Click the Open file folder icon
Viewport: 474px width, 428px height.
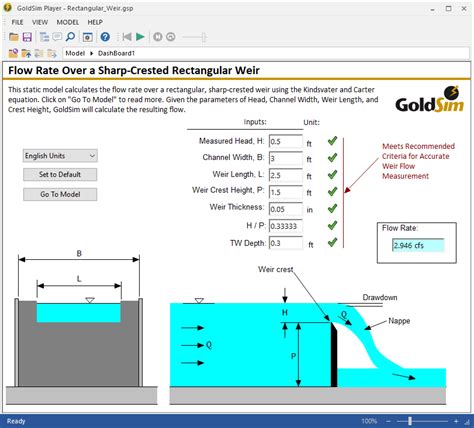click(14, 37)
